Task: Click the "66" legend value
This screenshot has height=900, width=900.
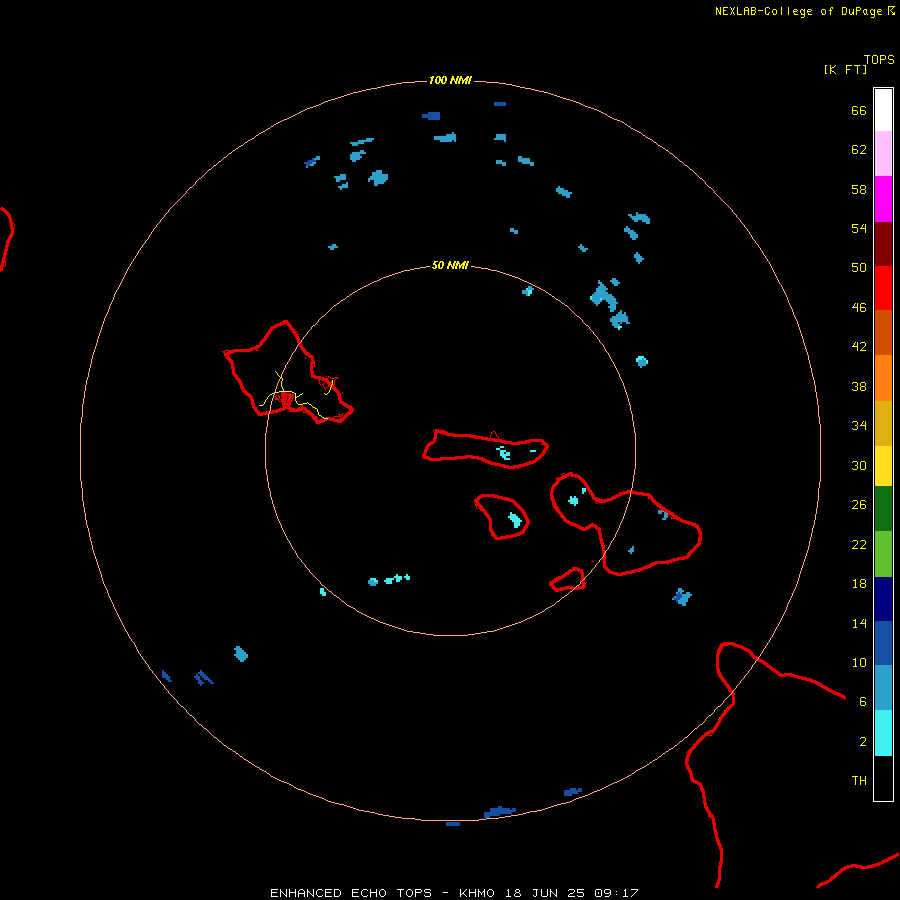Action: coord(859,111)
